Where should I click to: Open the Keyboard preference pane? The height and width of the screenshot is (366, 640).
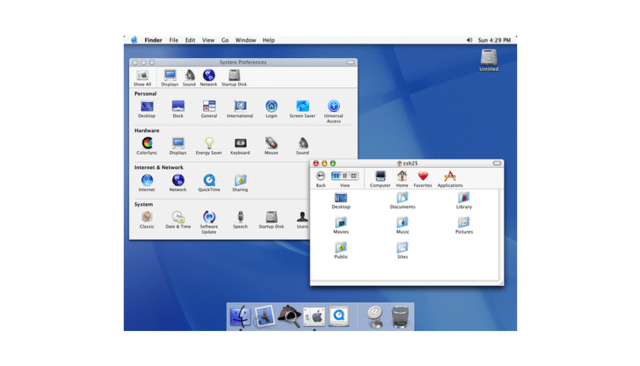pos(240,146)
